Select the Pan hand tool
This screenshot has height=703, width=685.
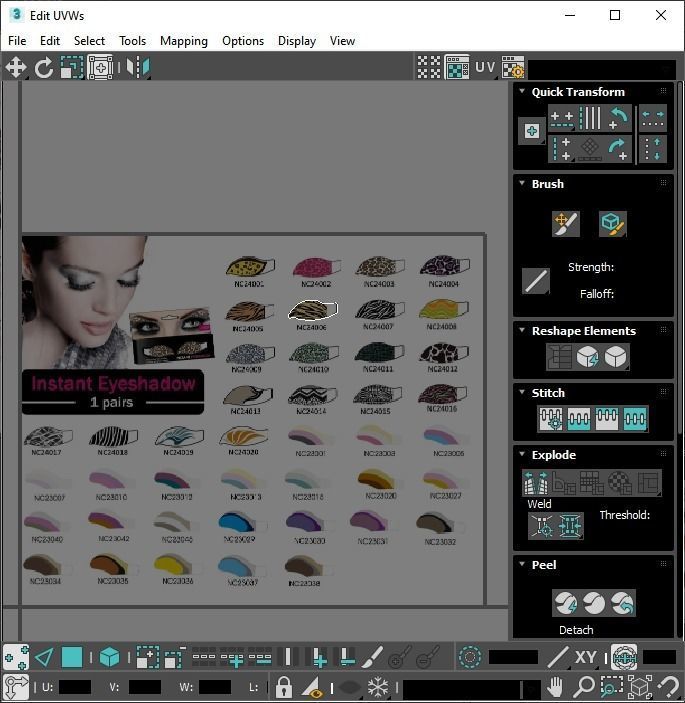[x=555, y=687]
